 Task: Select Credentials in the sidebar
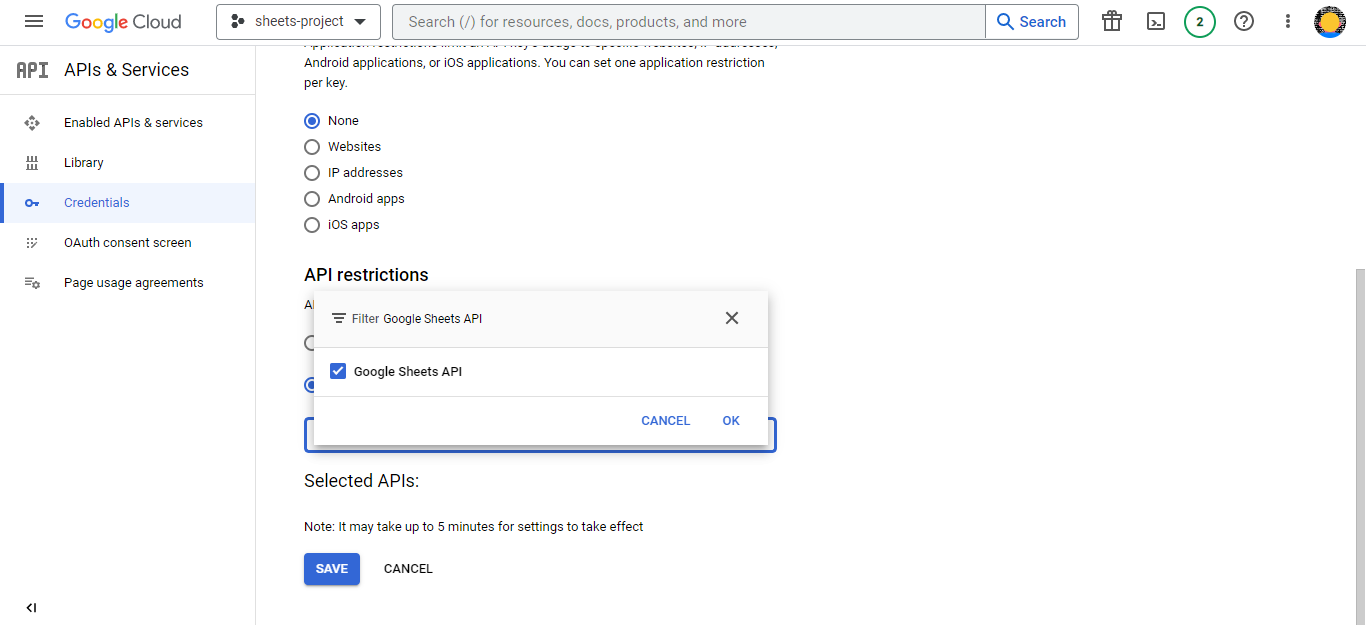[128, 203]
